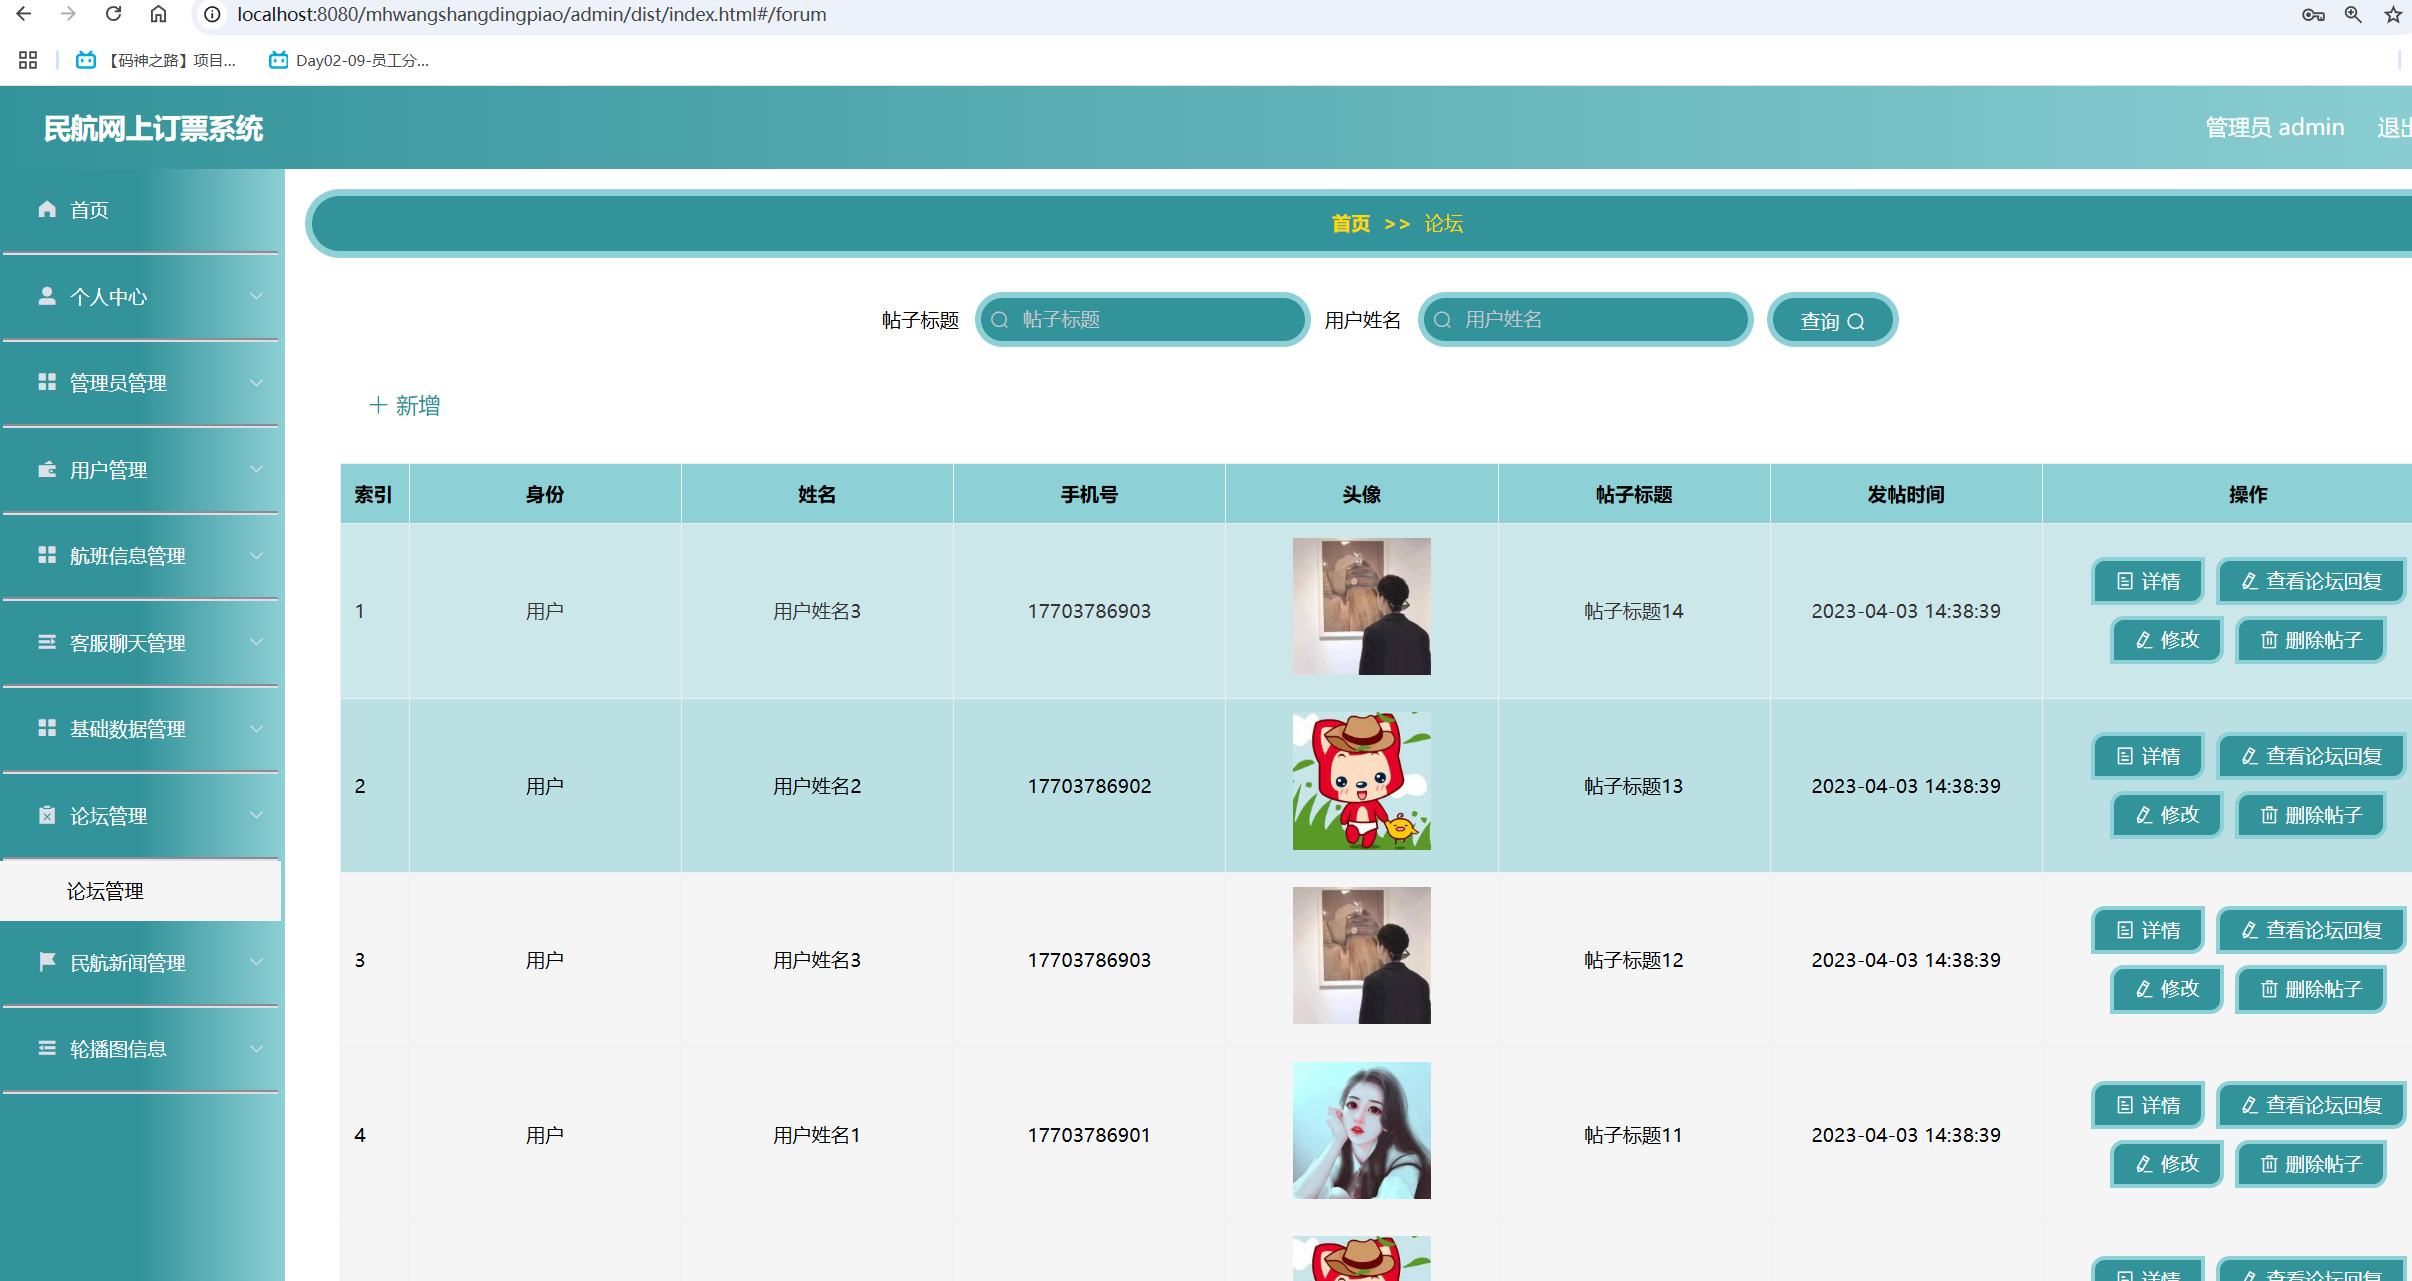This screenshot has height=1281, width=2412.
Task: Click the 发帖时间 column header
Action: [1906, 494]
